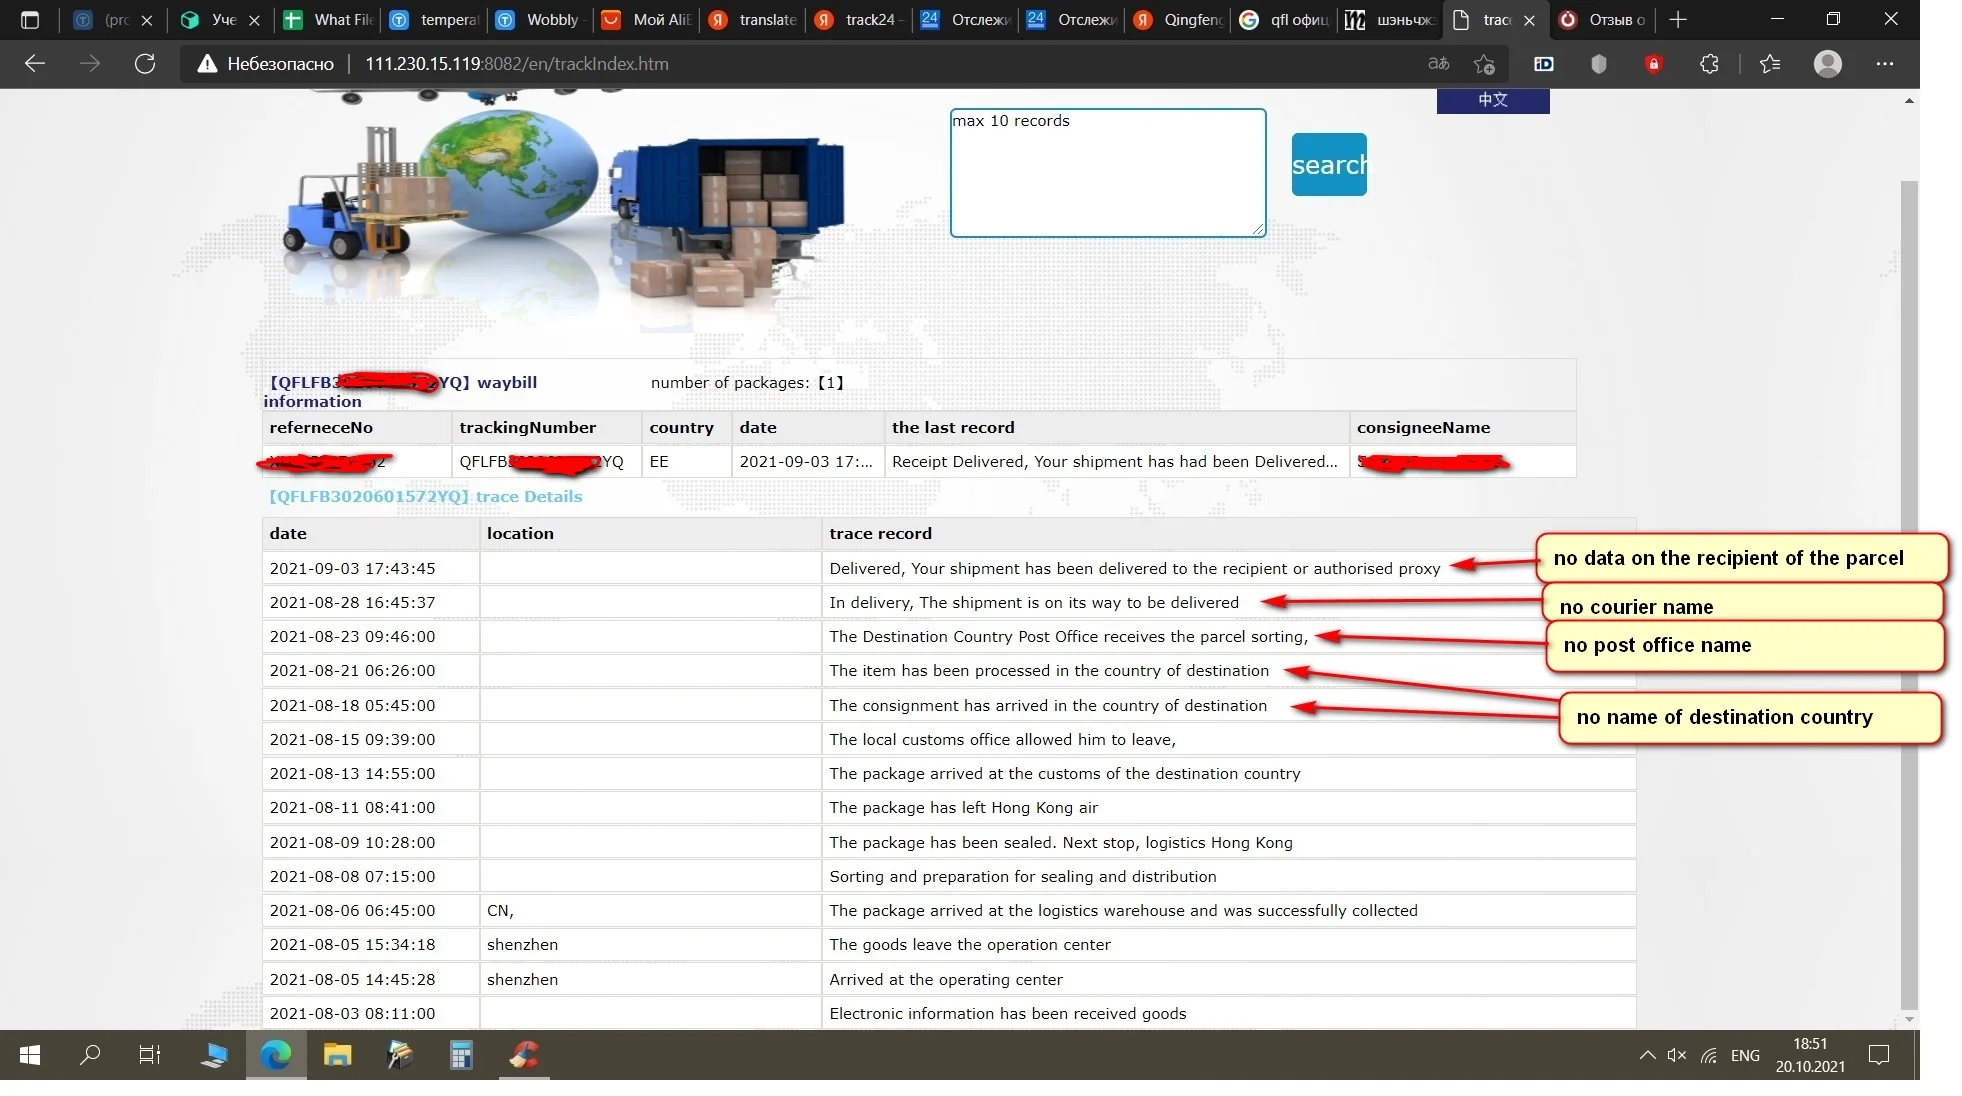1962x1096 pixels.
Task: Open the browser extensions puzzle icon
Action: 1709,64
